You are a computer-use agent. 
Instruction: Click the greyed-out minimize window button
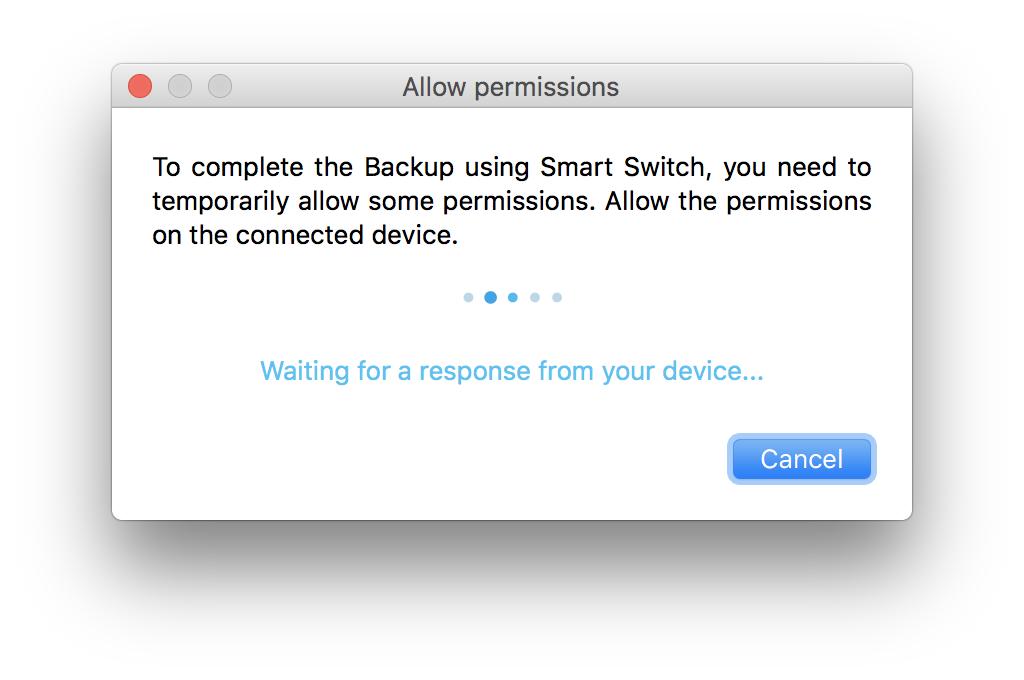(180, 87)
